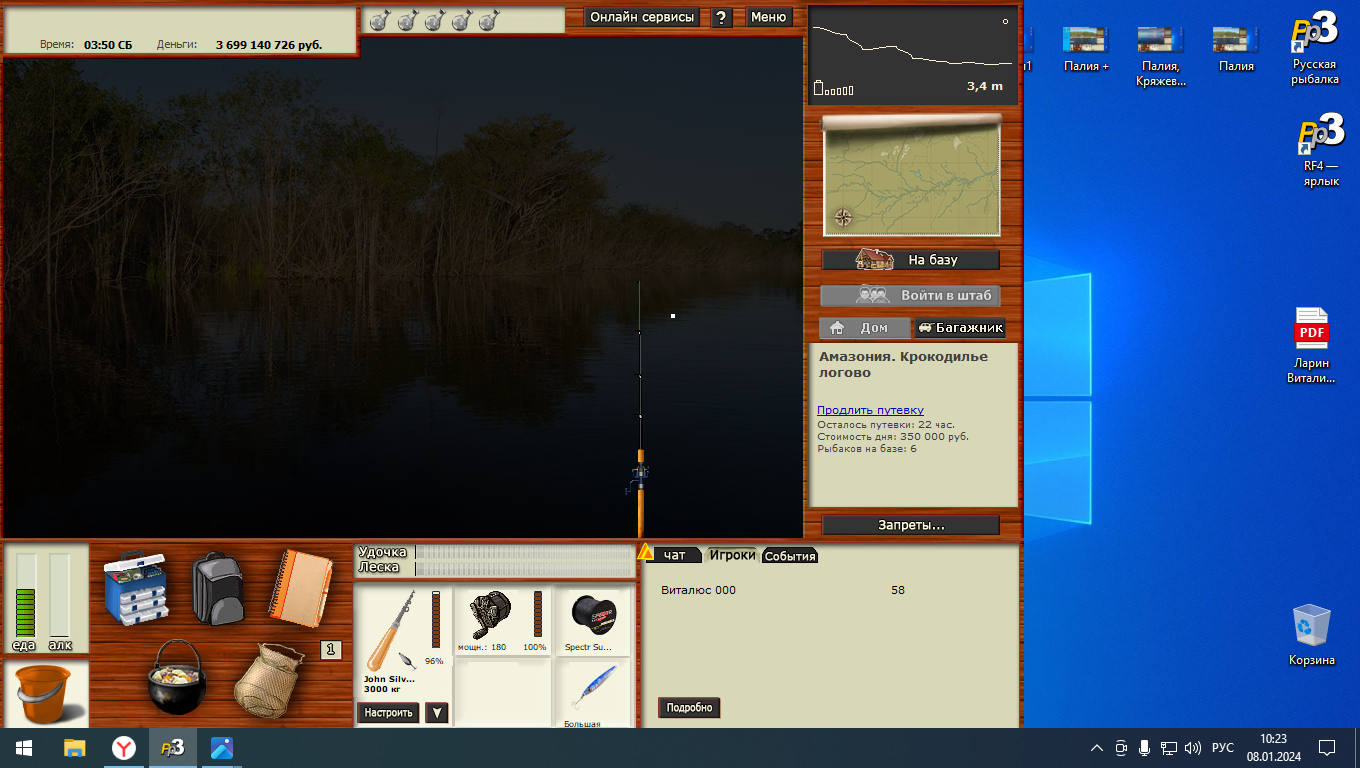Click the Войти в штаб button
The width and height of the screenshot is (1360, 768).
pos(911,296)
